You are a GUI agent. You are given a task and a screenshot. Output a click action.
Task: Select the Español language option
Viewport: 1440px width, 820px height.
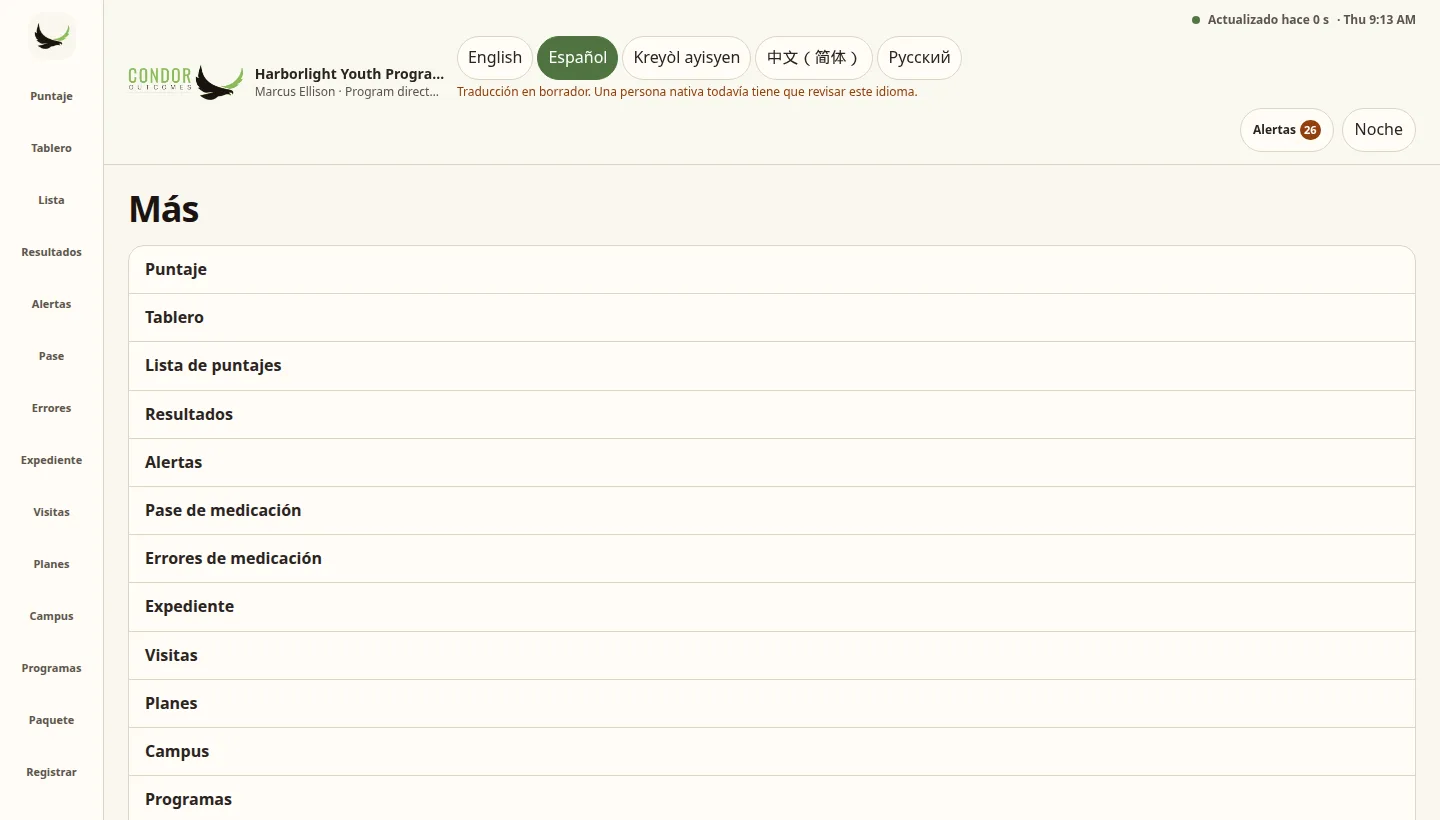point(577,58)
